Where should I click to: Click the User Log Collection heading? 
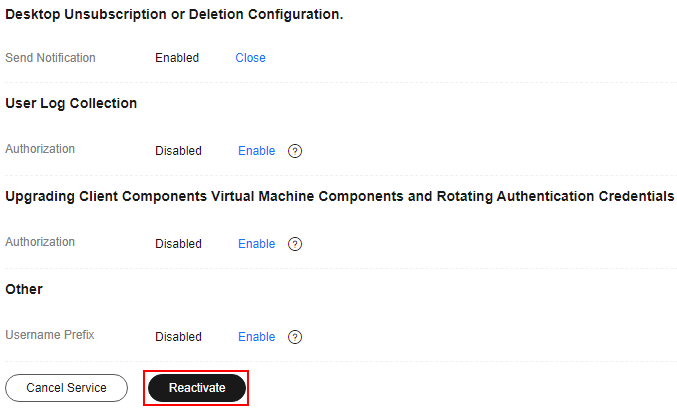(x=71, y=103)
